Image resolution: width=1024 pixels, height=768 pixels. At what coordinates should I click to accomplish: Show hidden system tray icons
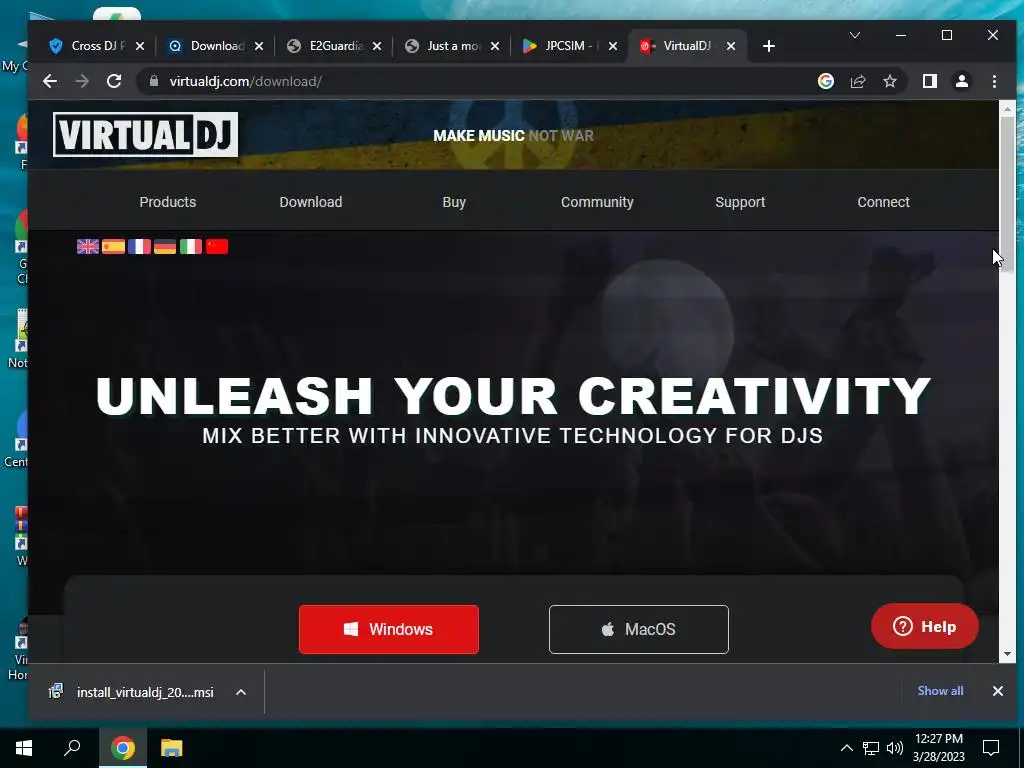846,748
